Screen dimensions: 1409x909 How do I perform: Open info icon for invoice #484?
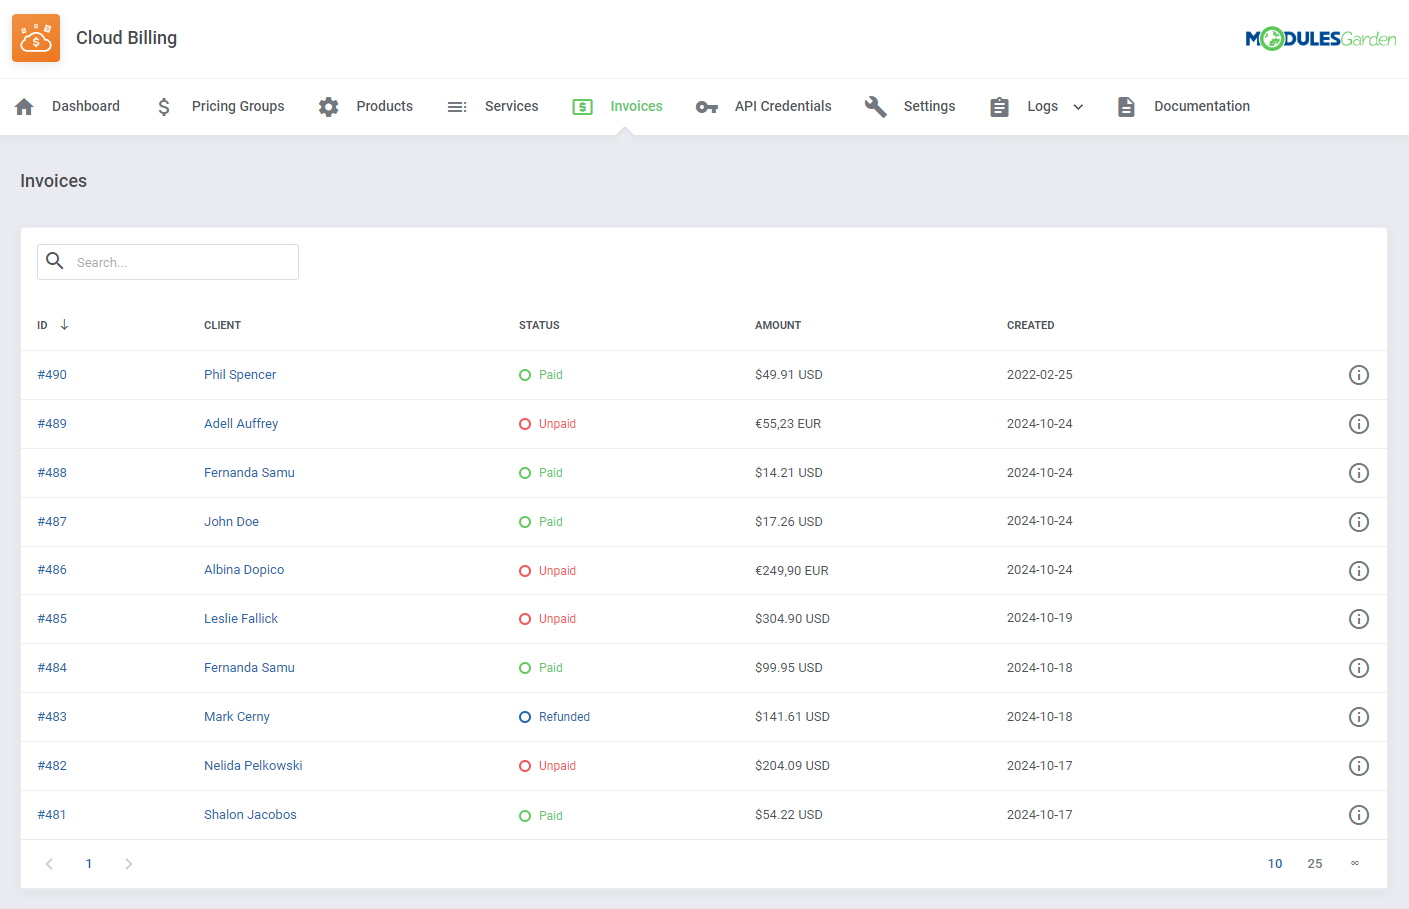pos(1359,668)
